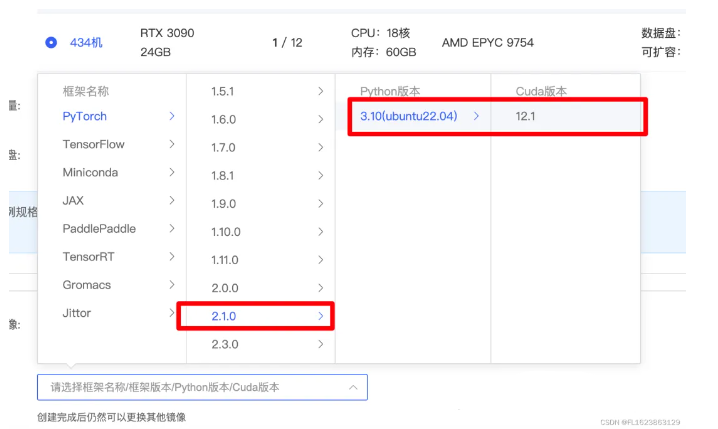
Task: Expand chevron next to TensorRT
Action: pos(172,256)
